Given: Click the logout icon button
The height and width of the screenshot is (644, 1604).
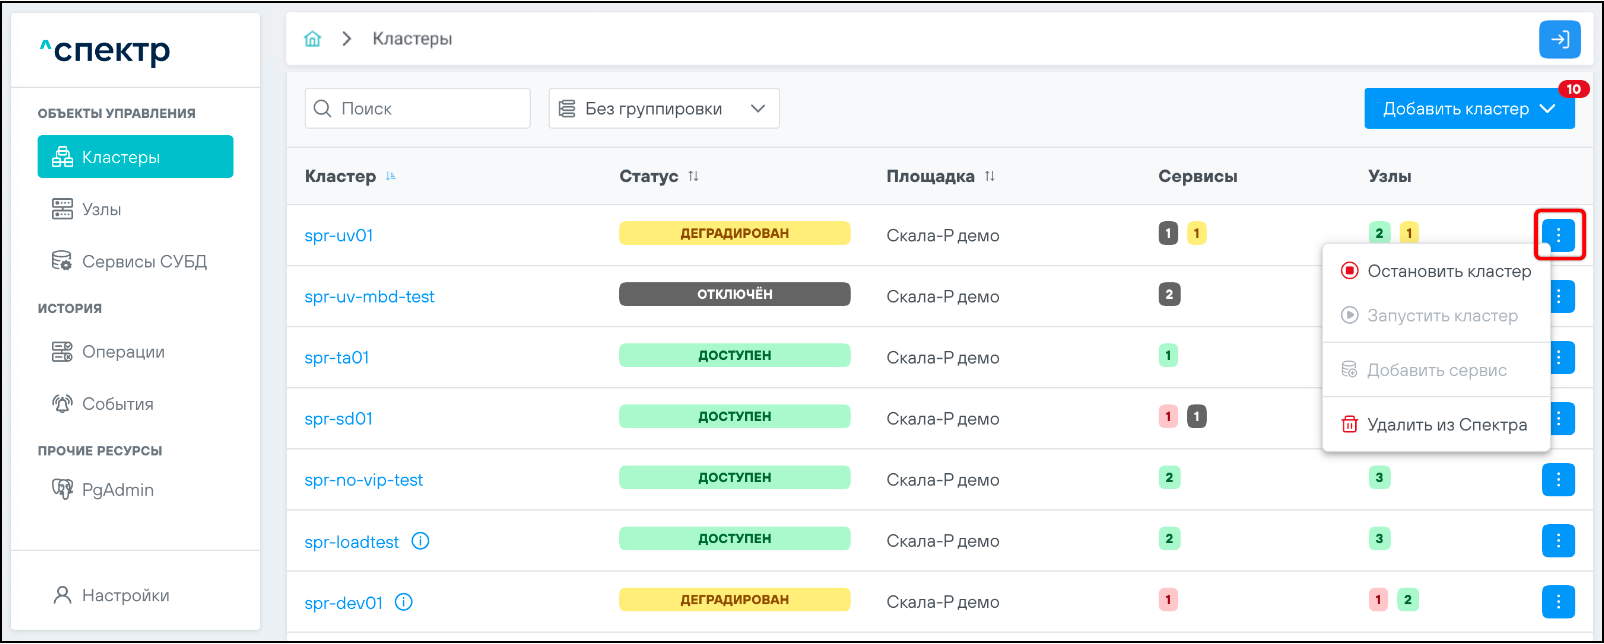Looking at the screenshot, I should coord(1559,40).
